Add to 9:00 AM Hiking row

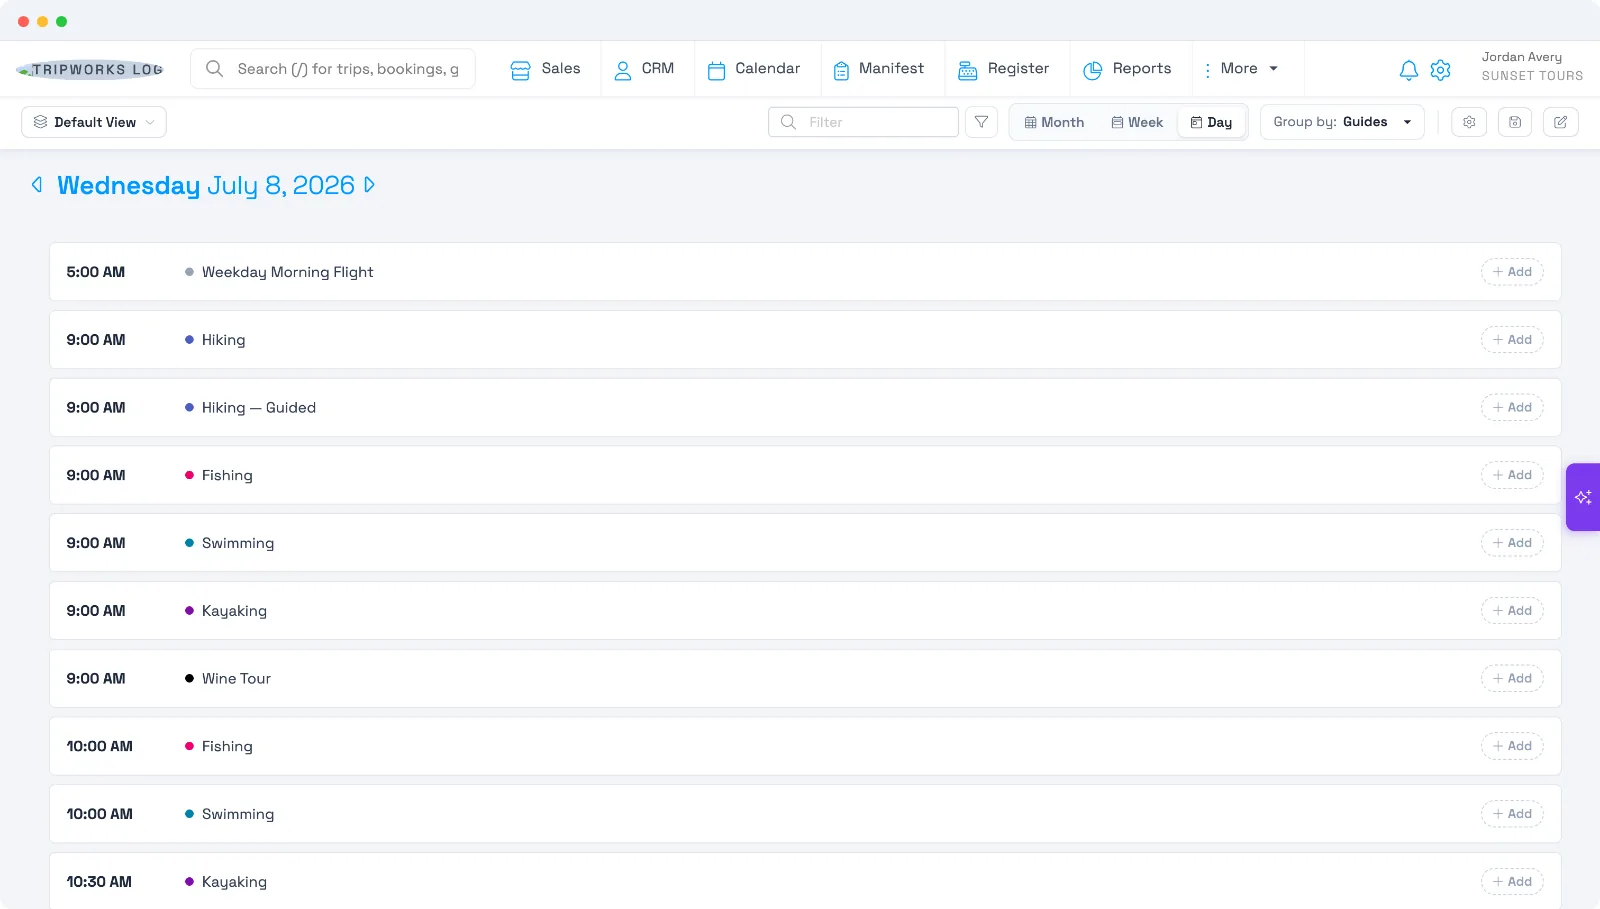tap(1512, 340)
